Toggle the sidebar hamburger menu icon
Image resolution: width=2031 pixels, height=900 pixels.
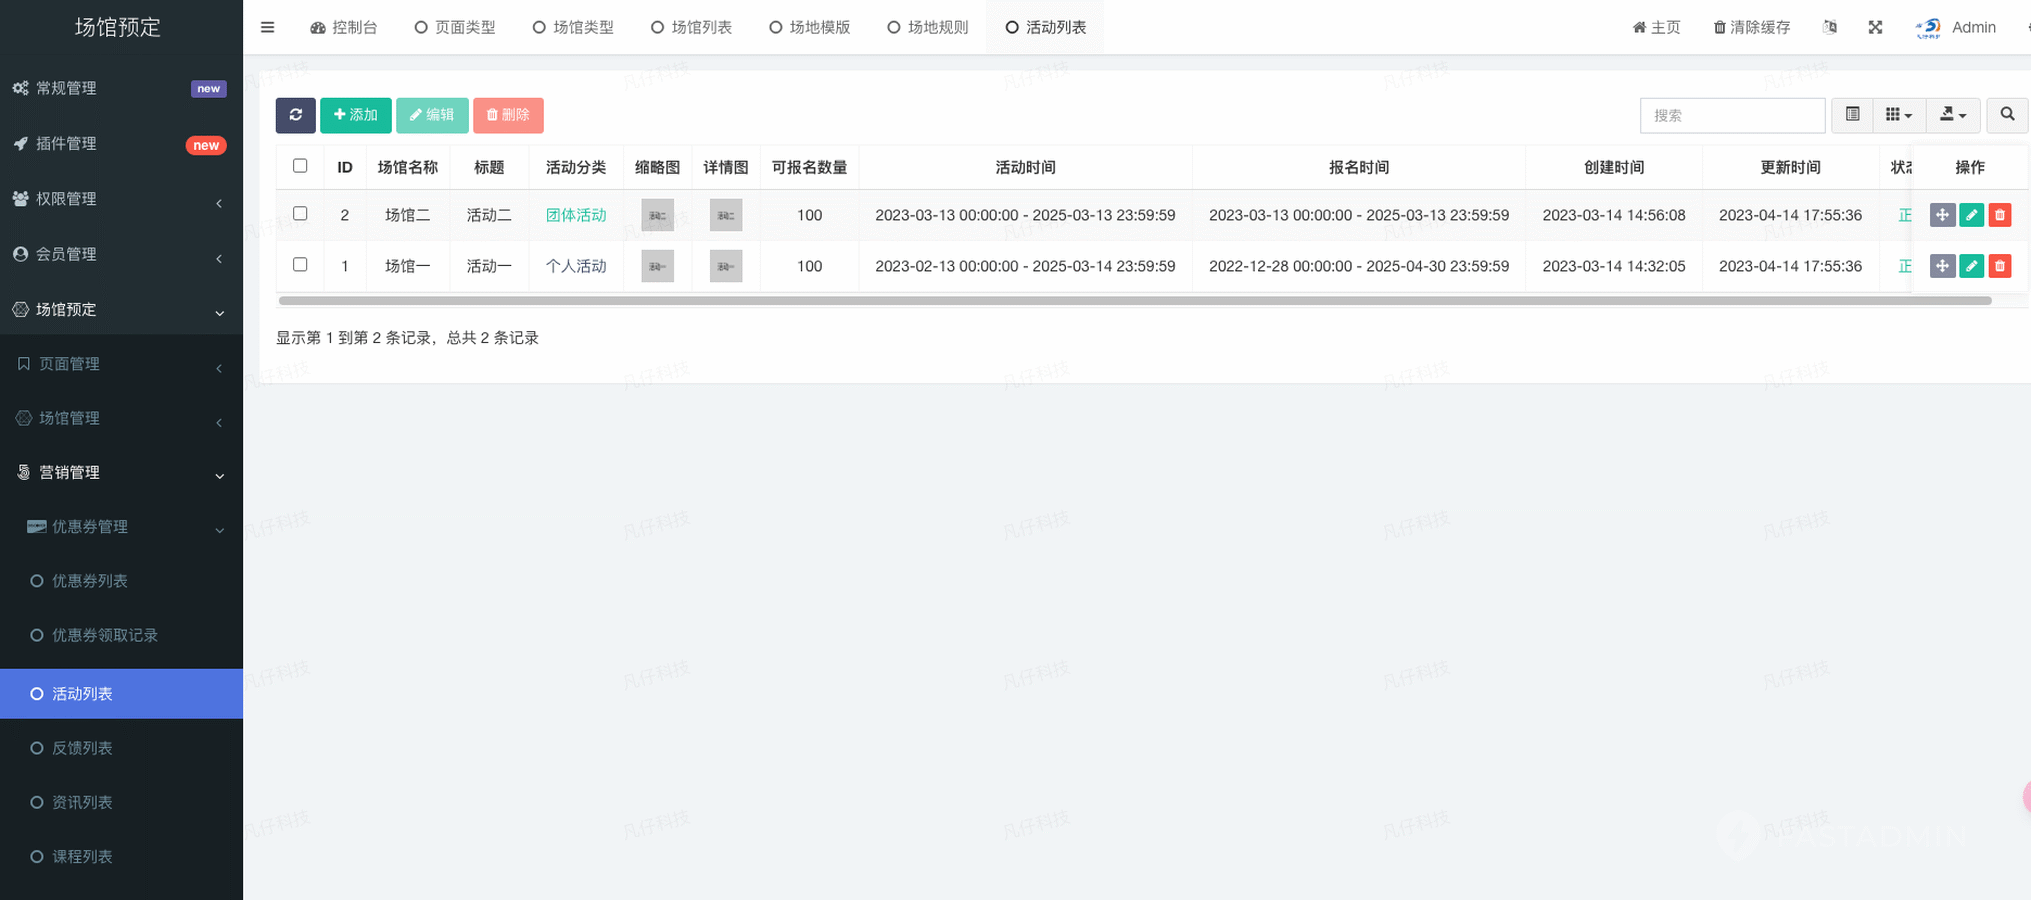(267, 27)
